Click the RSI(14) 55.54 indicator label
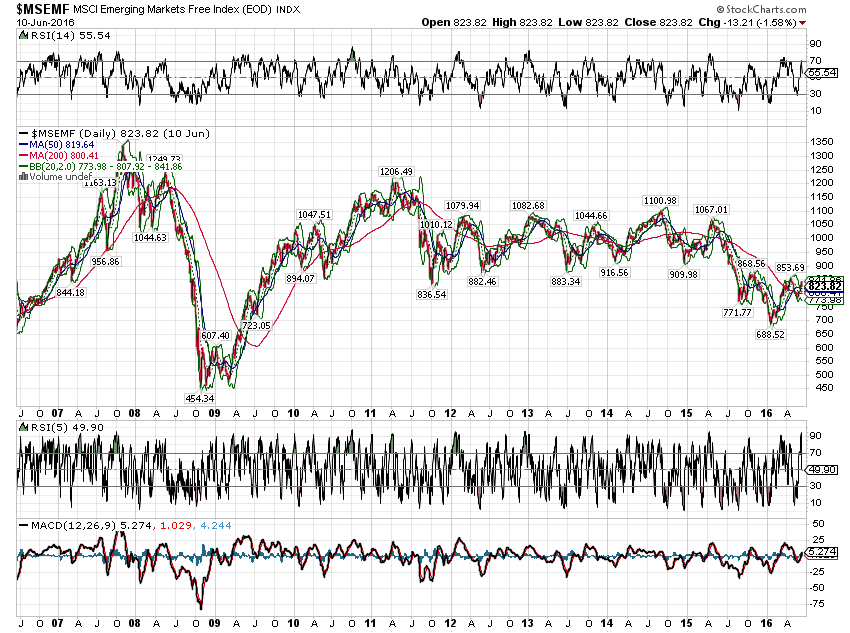The height and width of the screenshot is (633, 850). pyautogui.click(x=70, y=36)
